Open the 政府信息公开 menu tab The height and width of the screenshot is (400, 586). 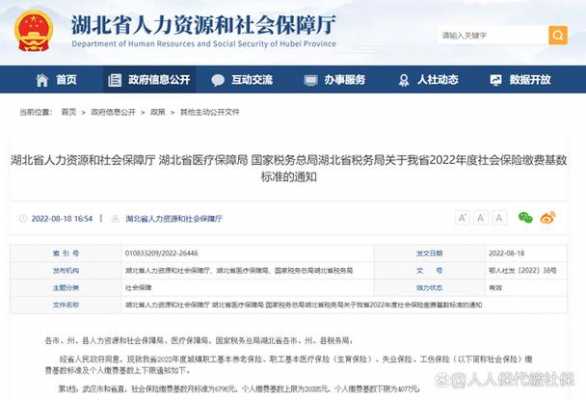149,80
